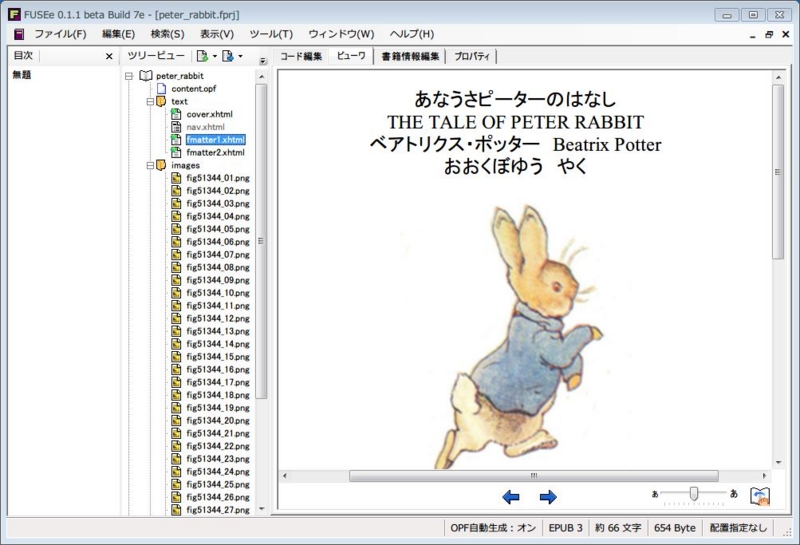The height and width of the screenshot is (545, 800).
Task: Collapse the images folder node
Action: (x=151, y=165)
